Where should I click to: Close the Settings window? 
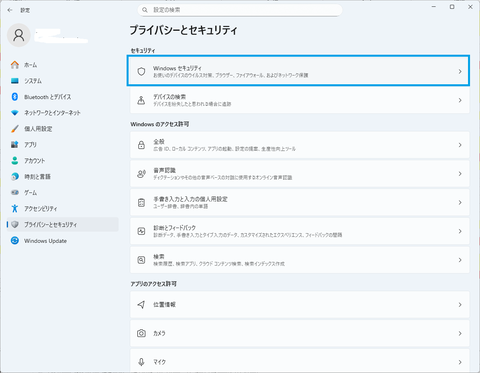(470, 7)
